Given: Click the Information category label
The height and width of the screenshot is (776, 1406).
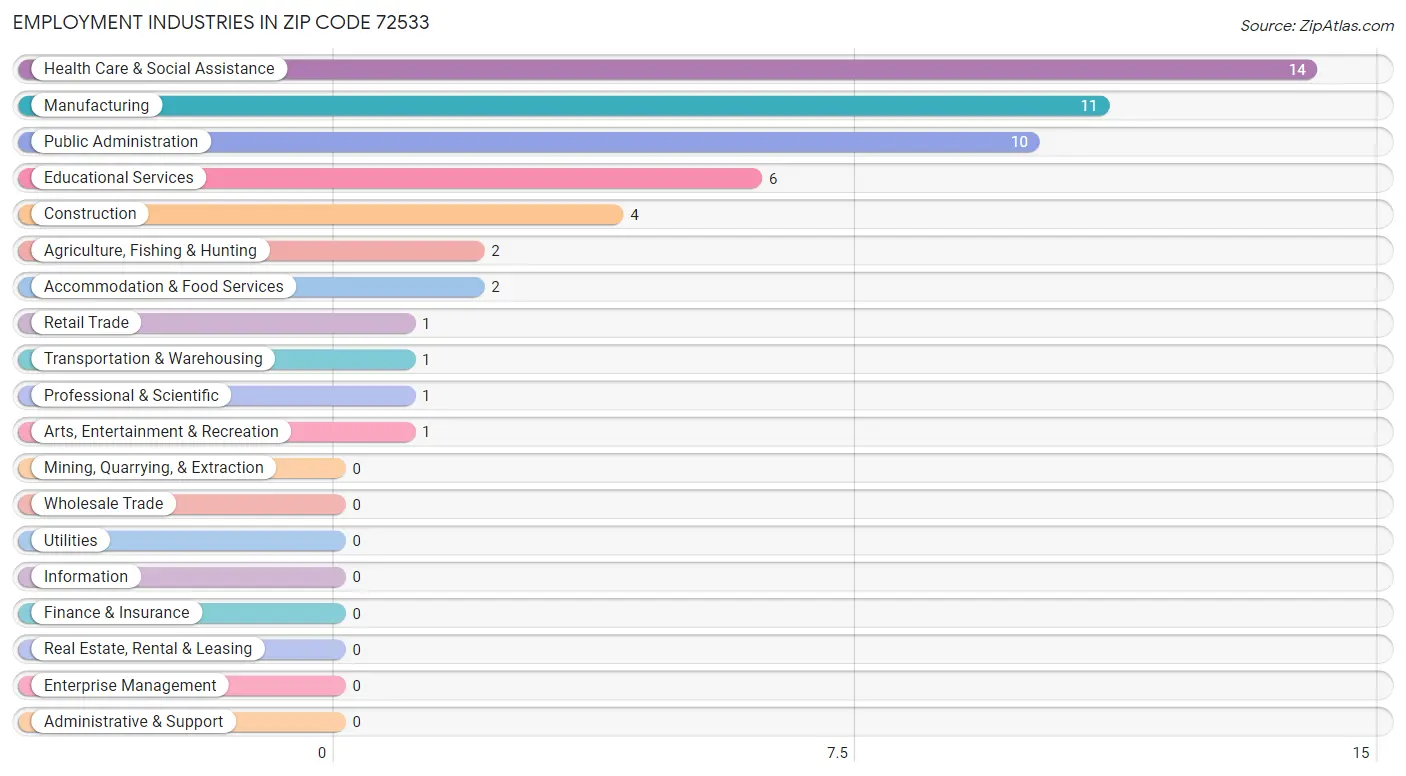Looking at the screenshot, I should [86, 577].
